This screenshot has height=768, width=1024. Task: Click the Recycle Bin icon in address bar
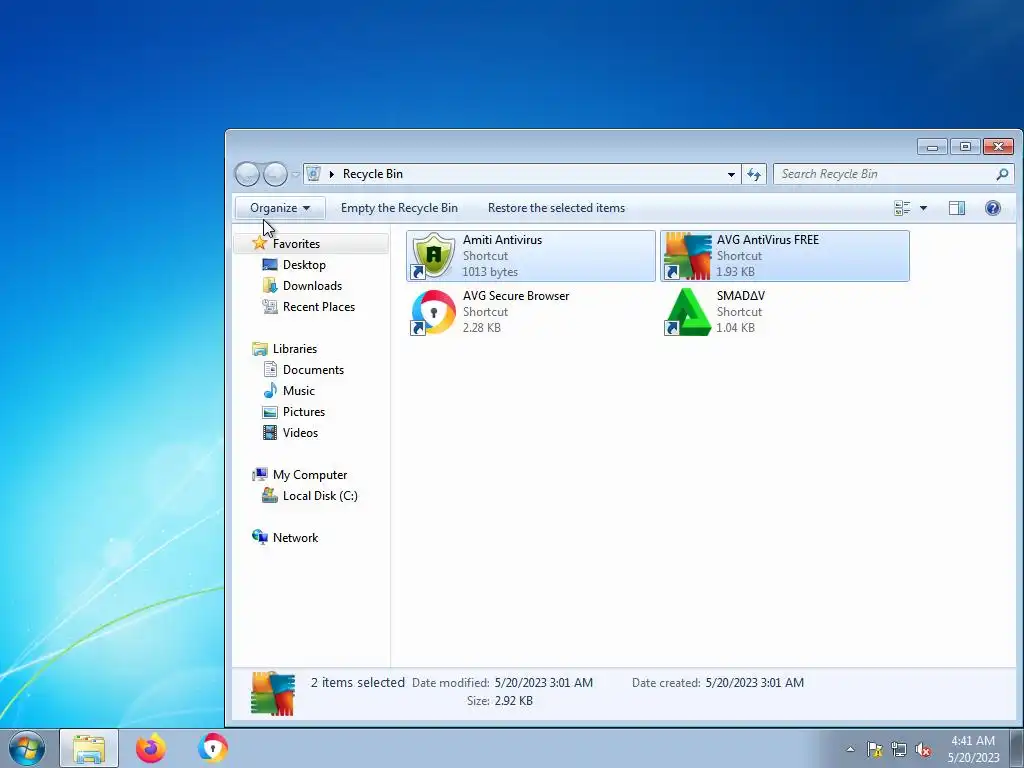(313, 174)
